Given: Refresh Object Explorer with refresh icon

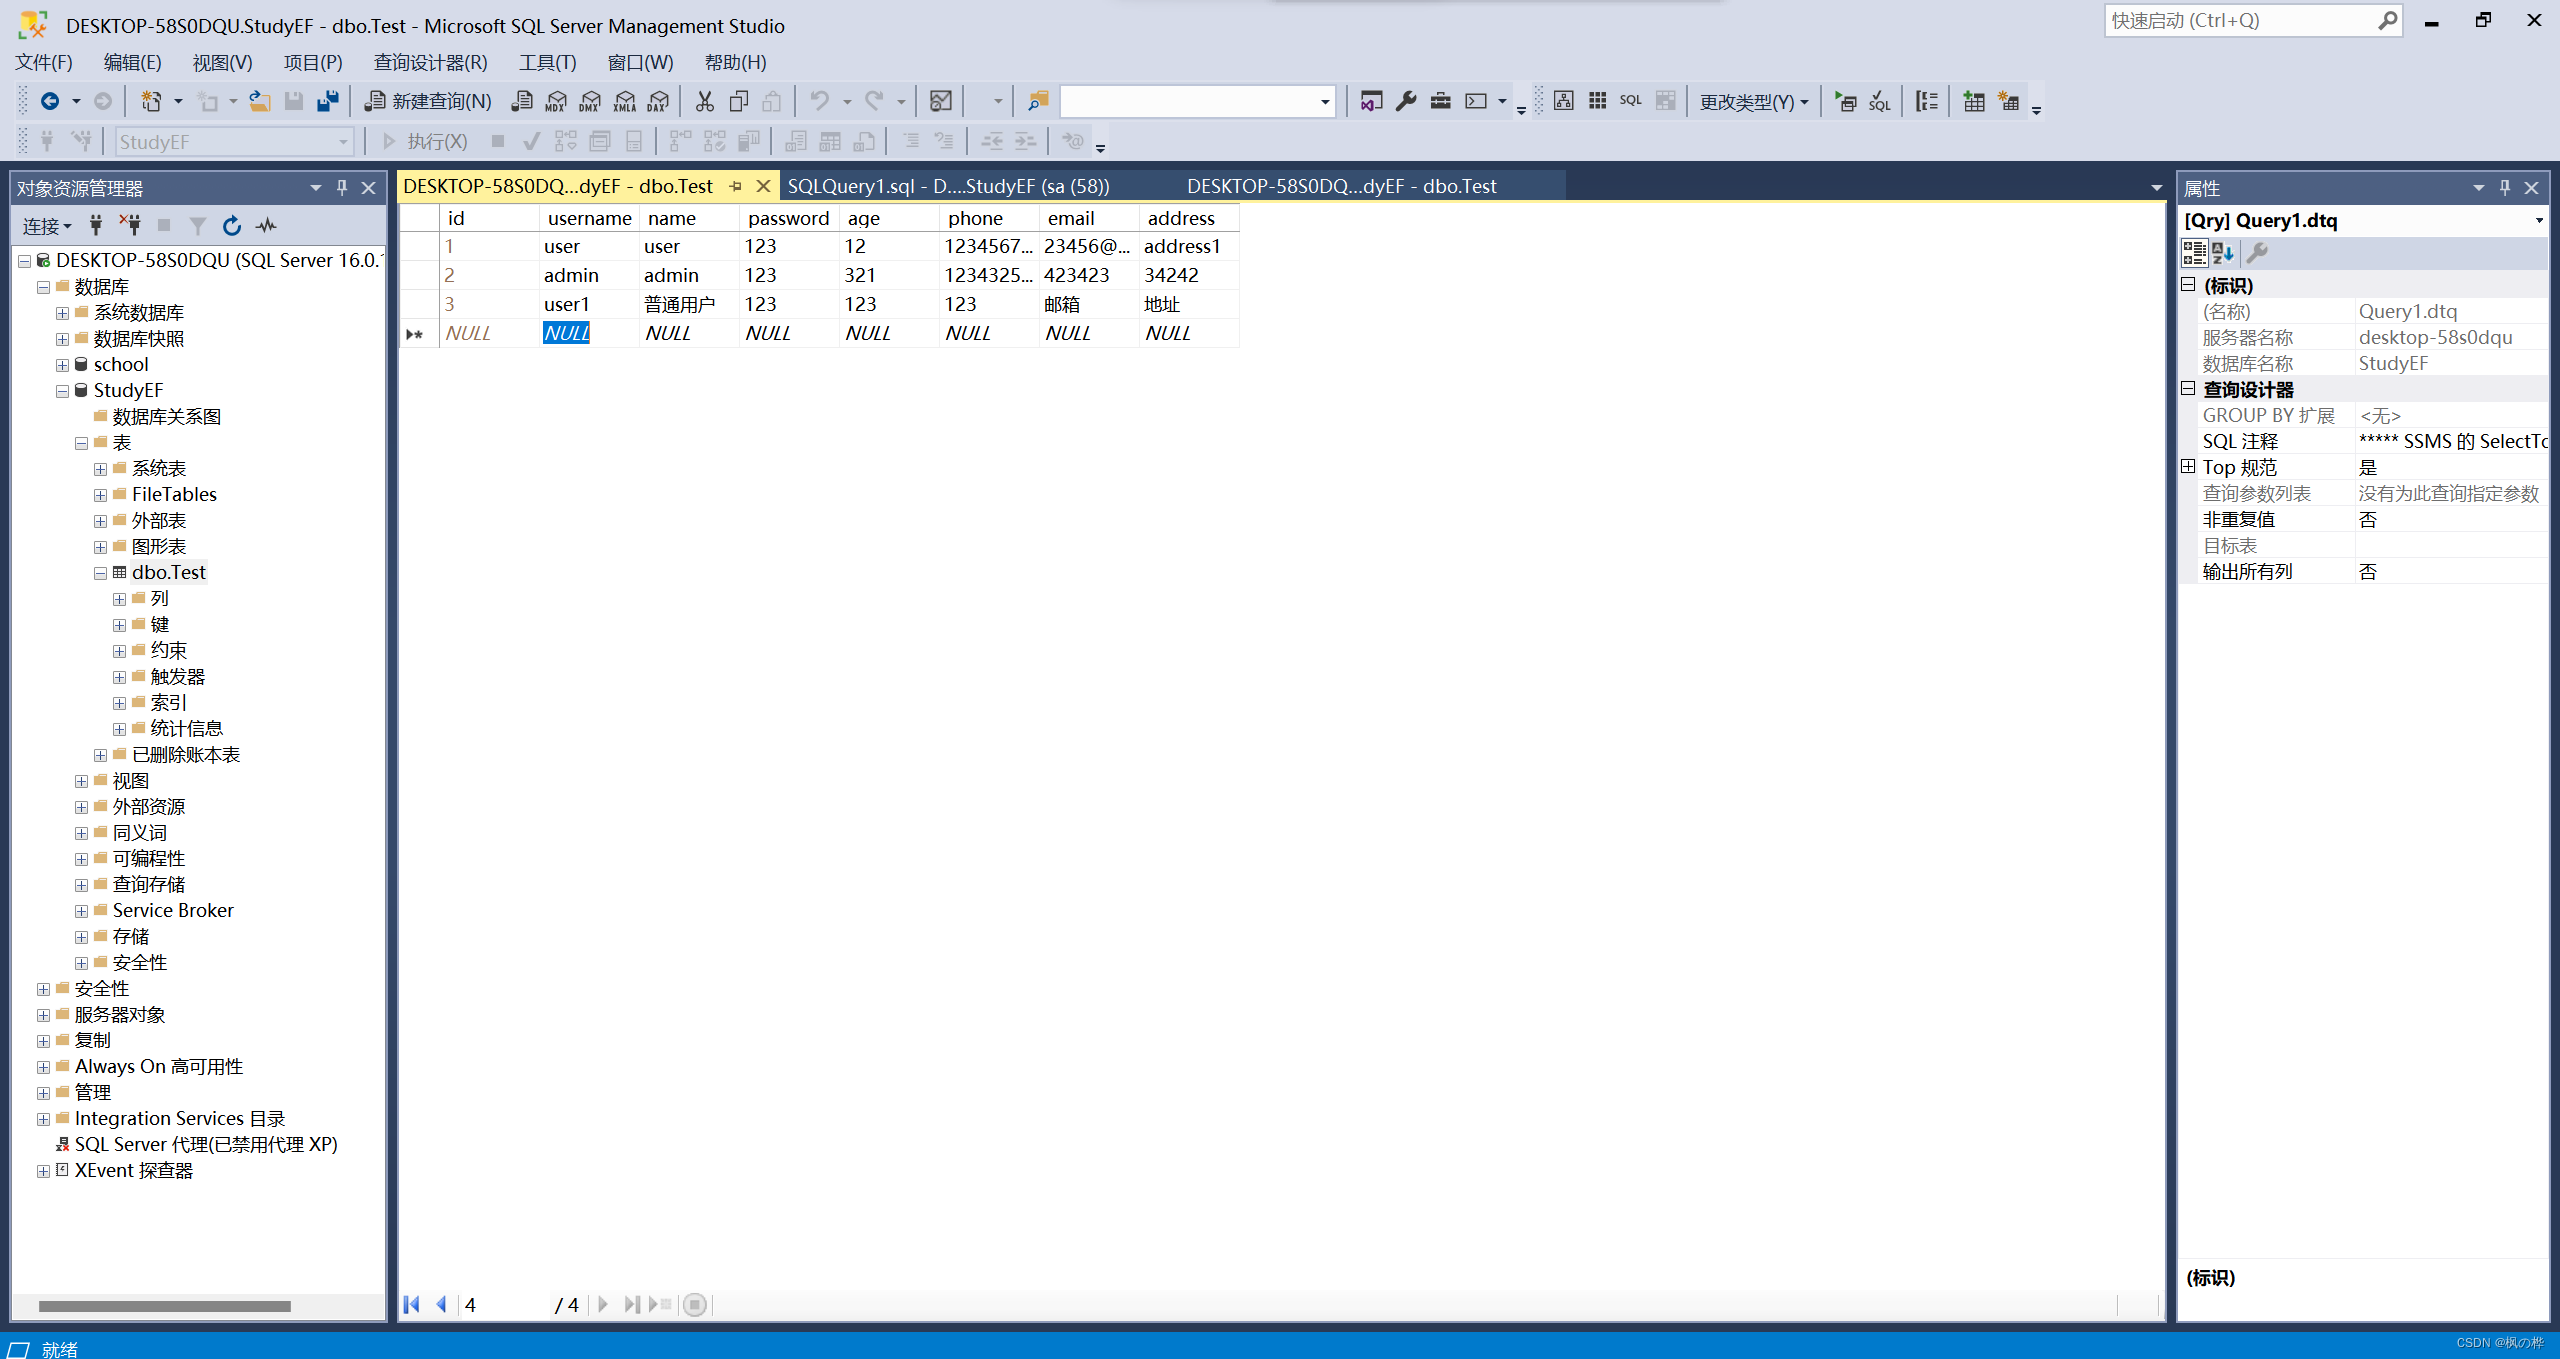Looking at the screenshot, I should click(232, 226).
